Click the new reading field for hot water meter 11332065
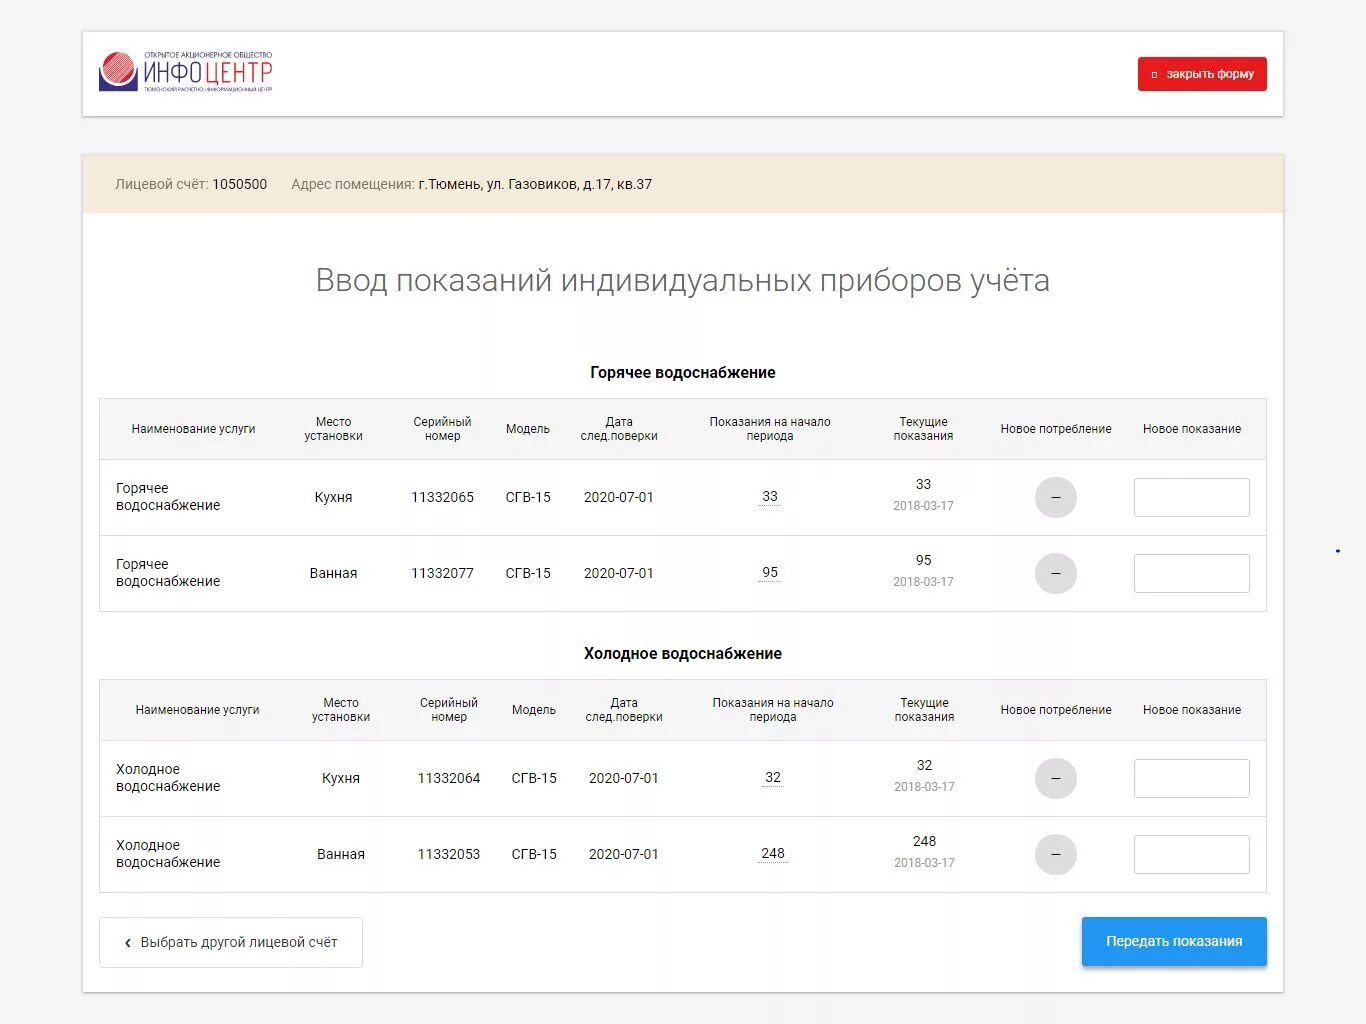The height and width of the screenshot is (1024, 1366). [x=1191, y=497]
